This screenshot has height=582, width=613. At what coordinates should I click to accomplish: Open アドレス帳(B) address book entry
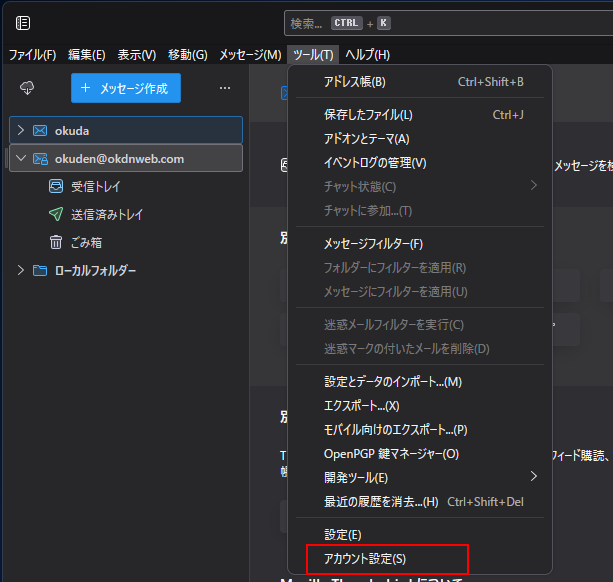[x=354, y=81]
